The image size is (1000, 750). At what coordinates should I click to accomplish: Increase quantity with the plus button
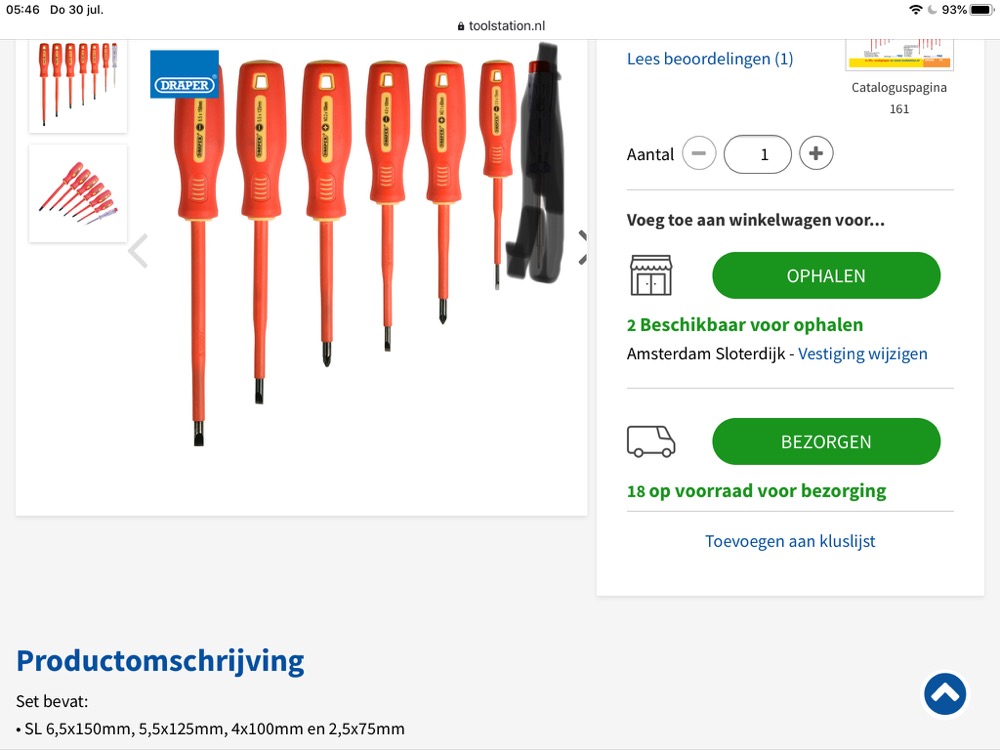point(816,154)
